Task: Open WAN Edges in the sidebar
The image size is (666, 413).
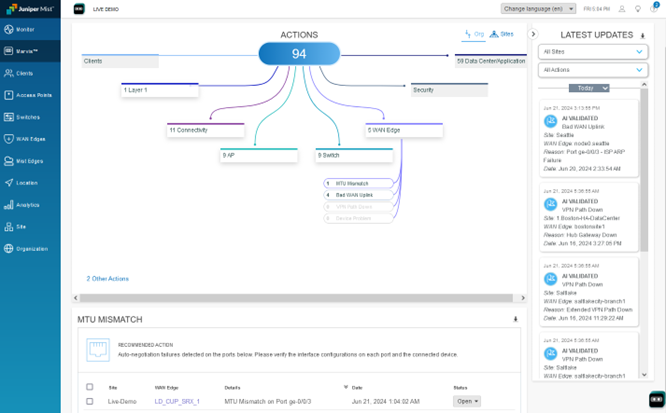Action: 30,139
